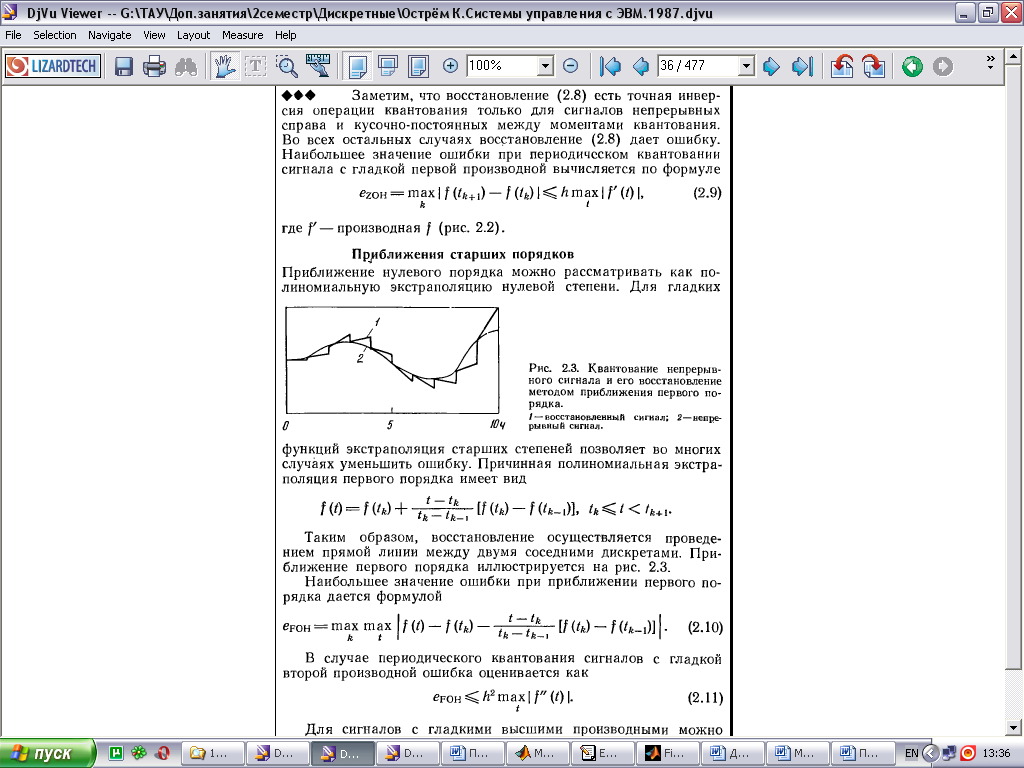Screen dimensions: 1024x768
Task: Open the Selection menu
Action: tap(55, 35)
